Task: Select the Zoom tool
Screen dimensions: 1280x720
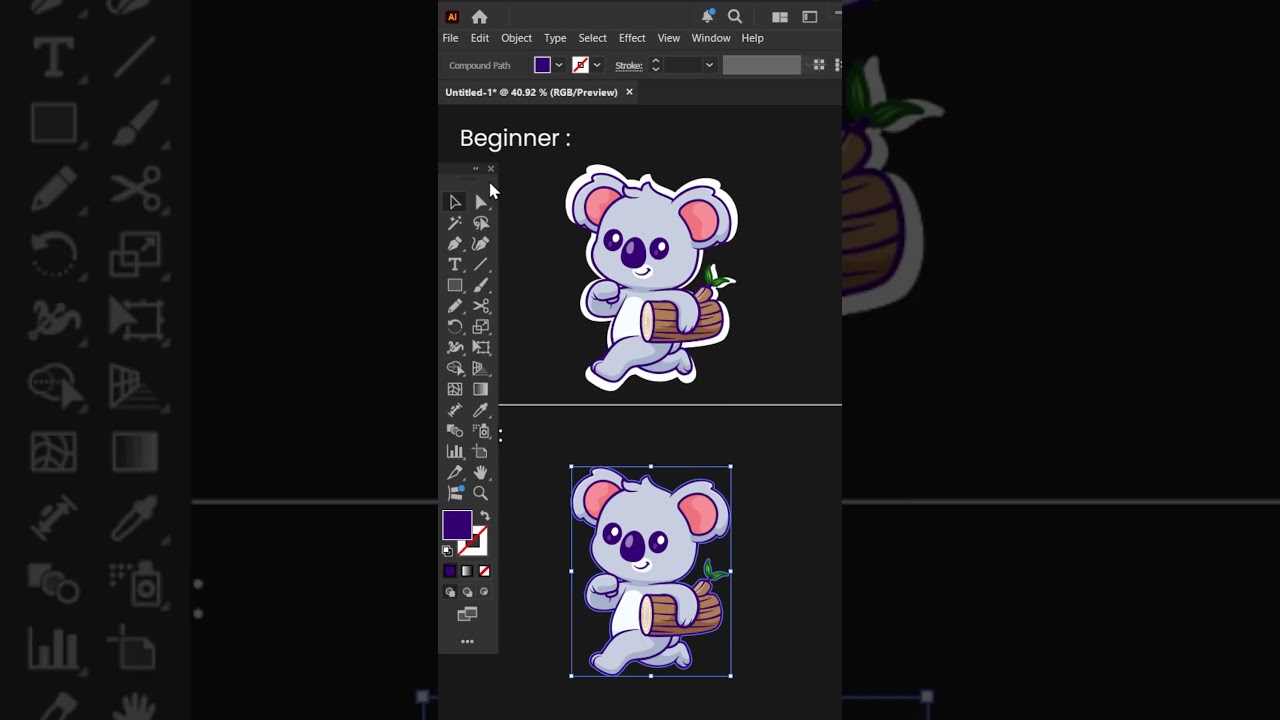Action: point(481,493)
